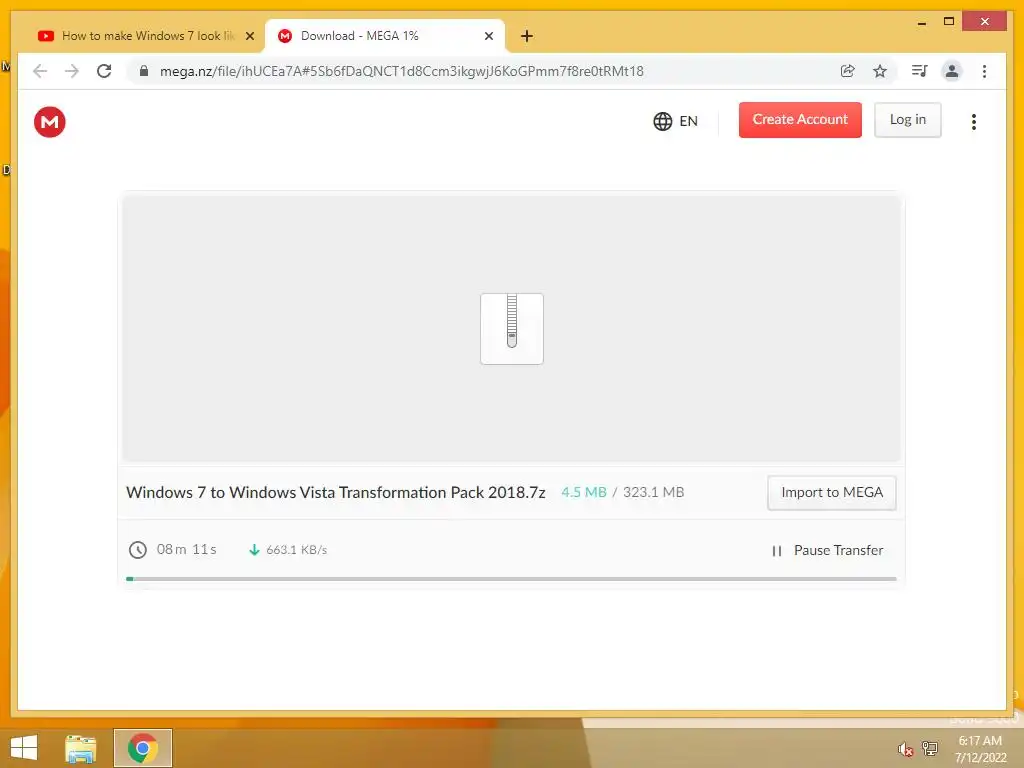1024x768 pixels.
Task: Click Import to MEGA button
Action: pyautogui.click(x=831, y=492)
